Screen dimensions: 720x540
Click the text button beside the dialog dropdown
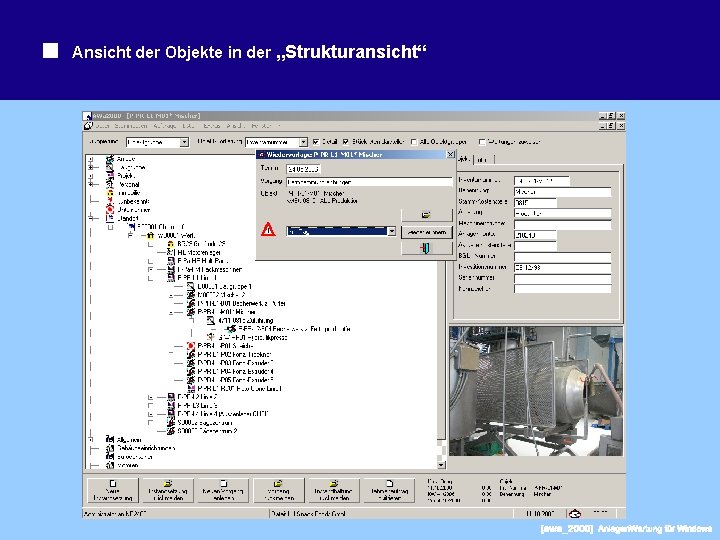pyautogui.click(x=427, y=232)
